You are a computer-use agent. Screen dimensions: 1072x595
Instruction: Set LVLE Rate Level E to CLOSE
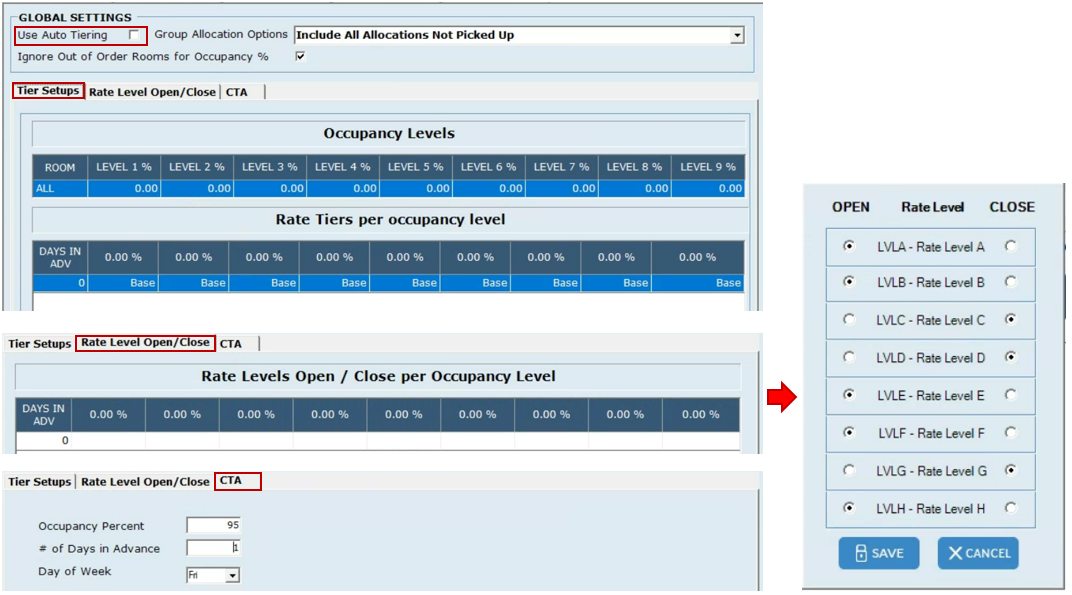(x=1011, y=395)
